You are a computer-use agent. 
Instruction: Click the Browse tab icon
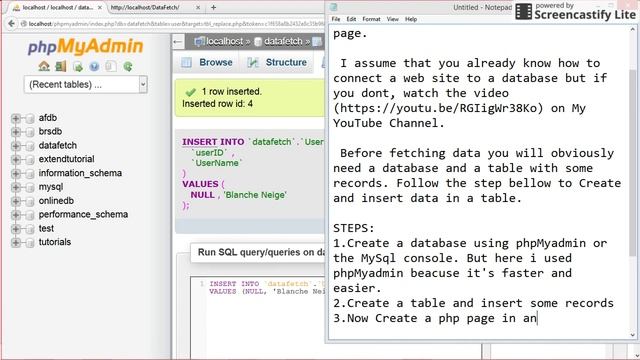(187, 62)
